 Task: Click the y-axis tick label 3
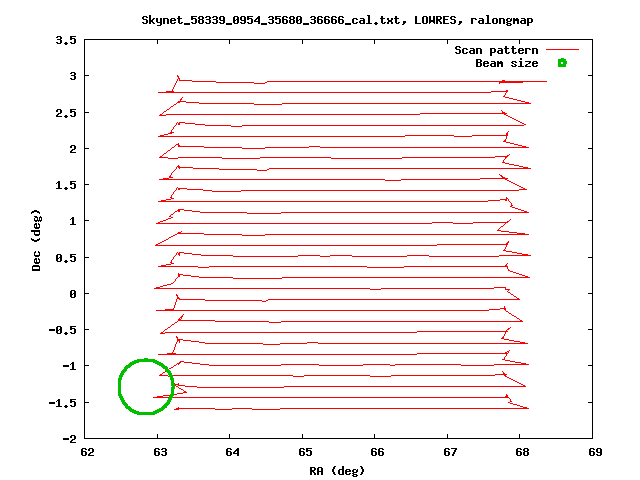pos(73,76)
